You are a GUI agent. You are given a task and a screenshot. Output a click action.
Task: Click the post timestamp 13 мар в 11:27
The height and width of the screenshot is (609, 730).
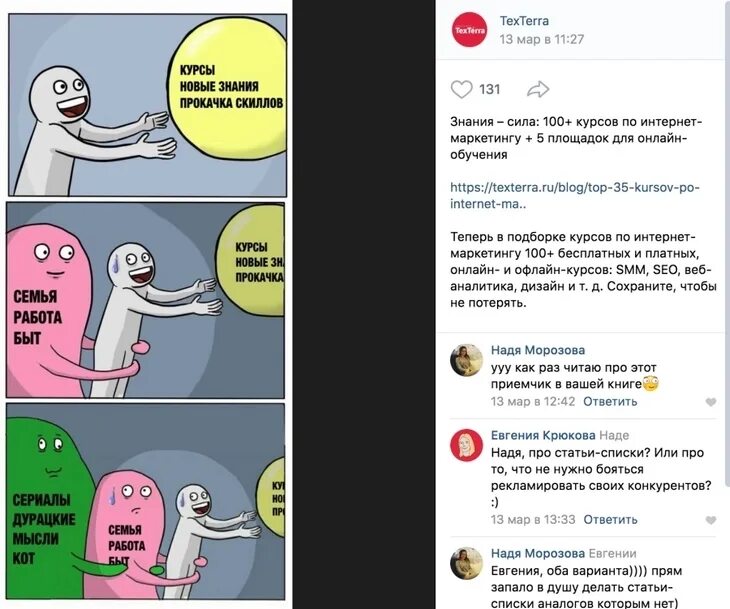pos(541,40)
